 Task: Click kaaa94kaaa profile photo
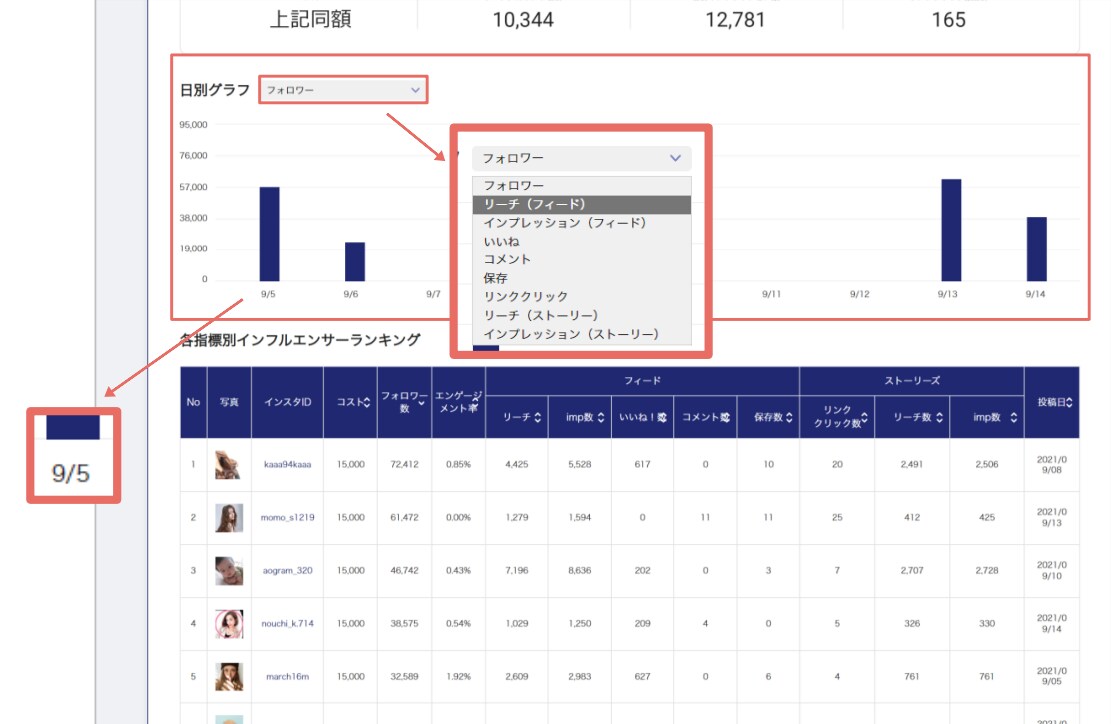(x=229, y=465)
